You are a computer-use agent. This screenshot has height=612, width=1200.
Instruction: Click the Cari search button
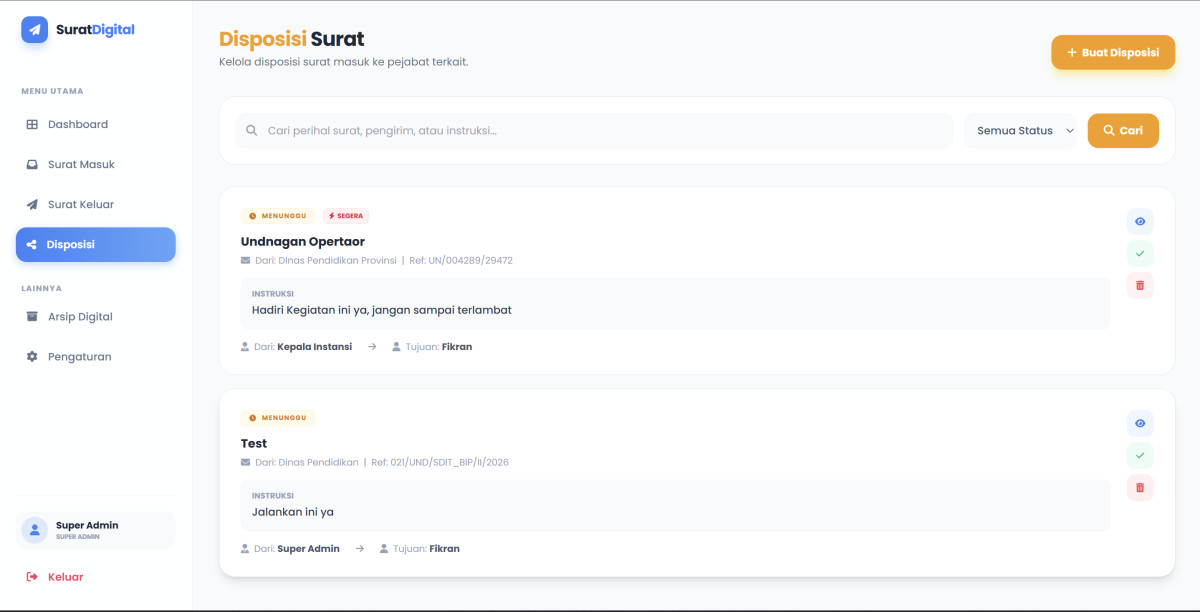[x=1123, y=131]
